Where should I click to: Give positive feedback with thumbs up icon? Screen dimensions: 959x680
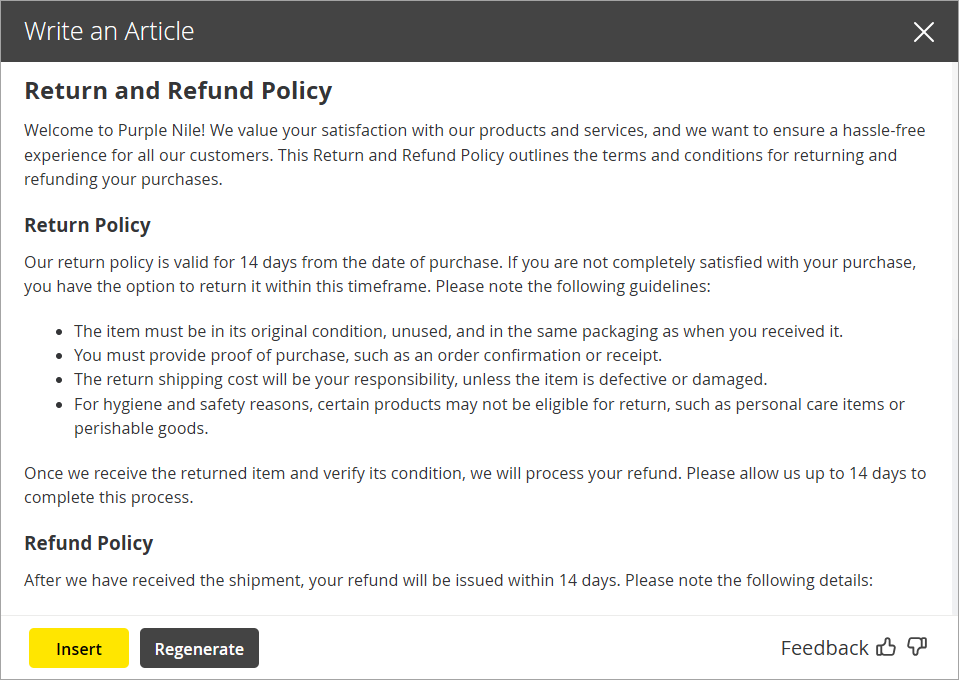[x=886, y=647]
